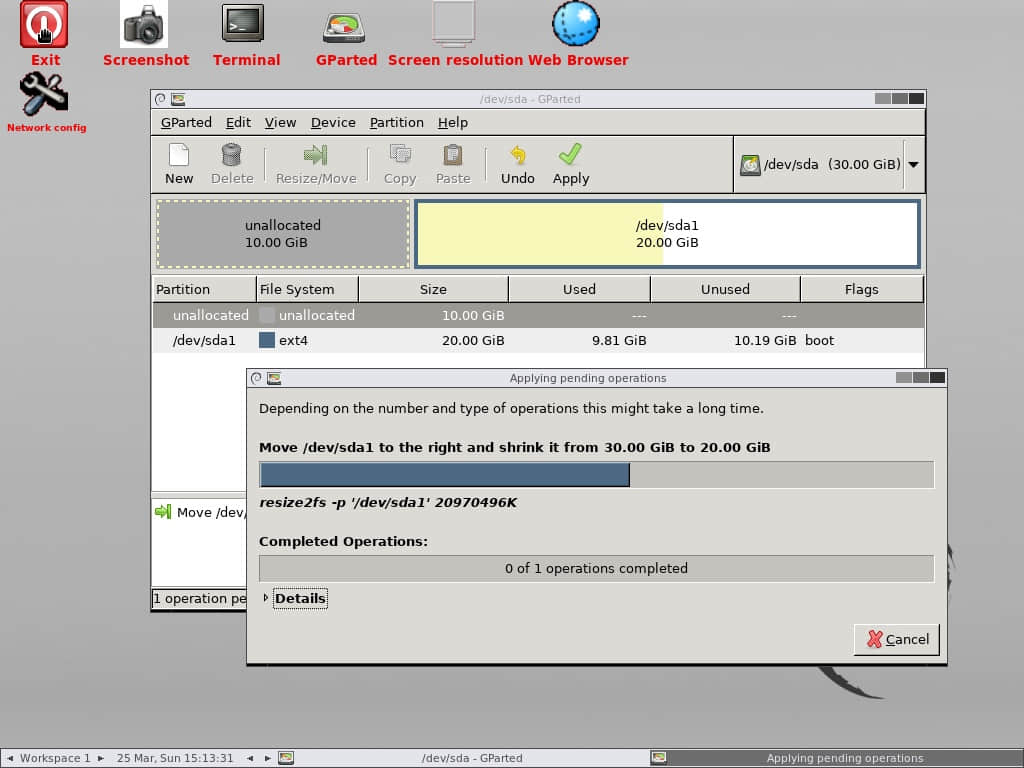Select the /dev/sda1 ext4 partition row
This screenshot has height=768, width=1024.
coord(538,340)
